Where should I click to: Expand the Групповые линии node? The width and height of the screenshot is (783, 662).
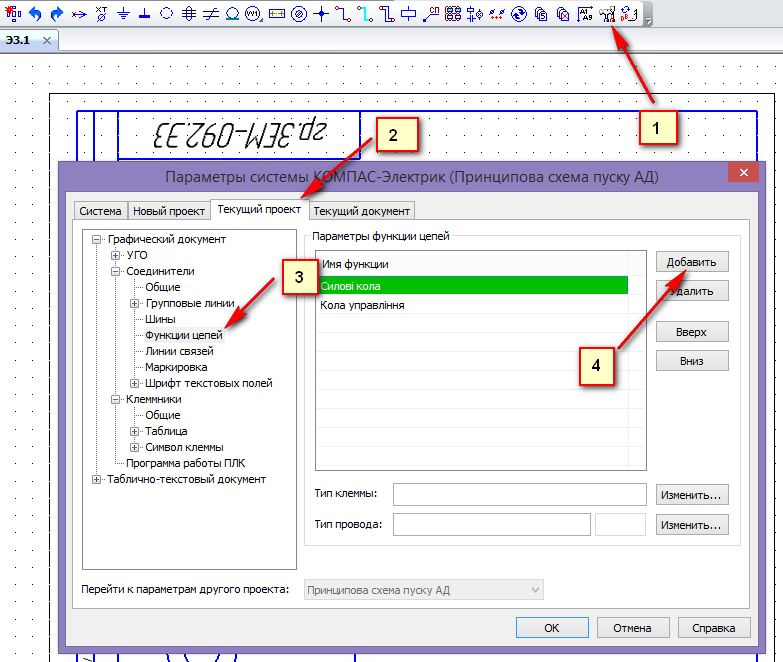[134, 303]
